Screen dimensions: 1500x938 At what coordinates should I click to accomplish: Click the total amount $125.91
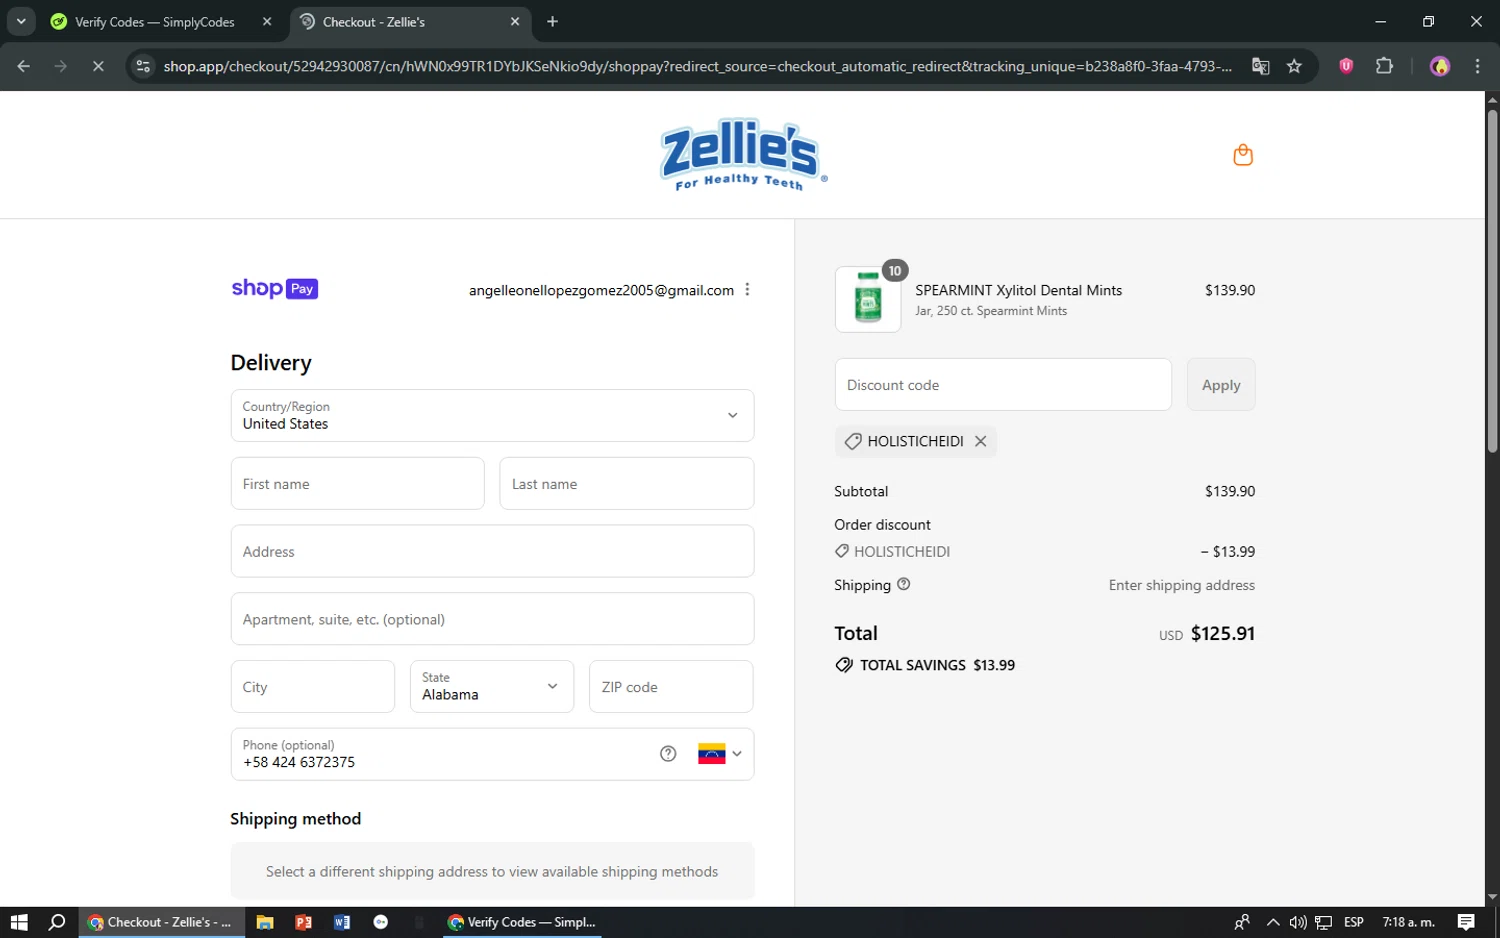point(1222,633)
